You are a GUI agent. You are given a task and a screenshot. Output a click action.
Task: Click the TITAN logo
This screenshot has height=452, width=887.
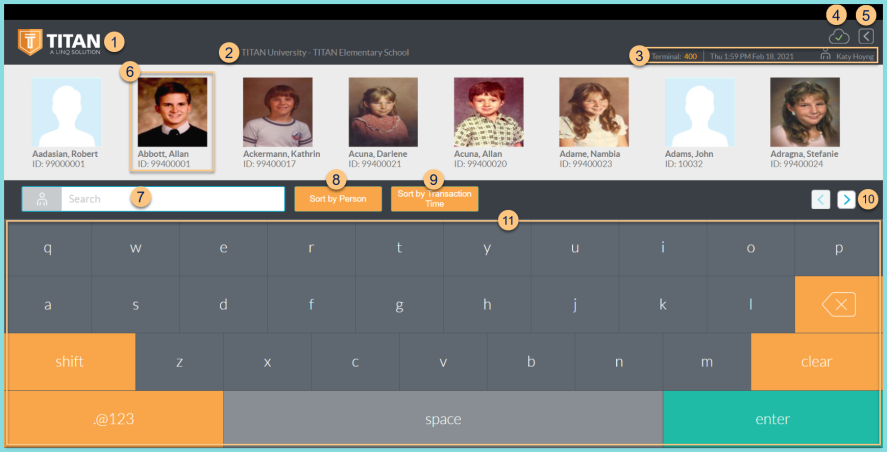[x=59, y=42]
